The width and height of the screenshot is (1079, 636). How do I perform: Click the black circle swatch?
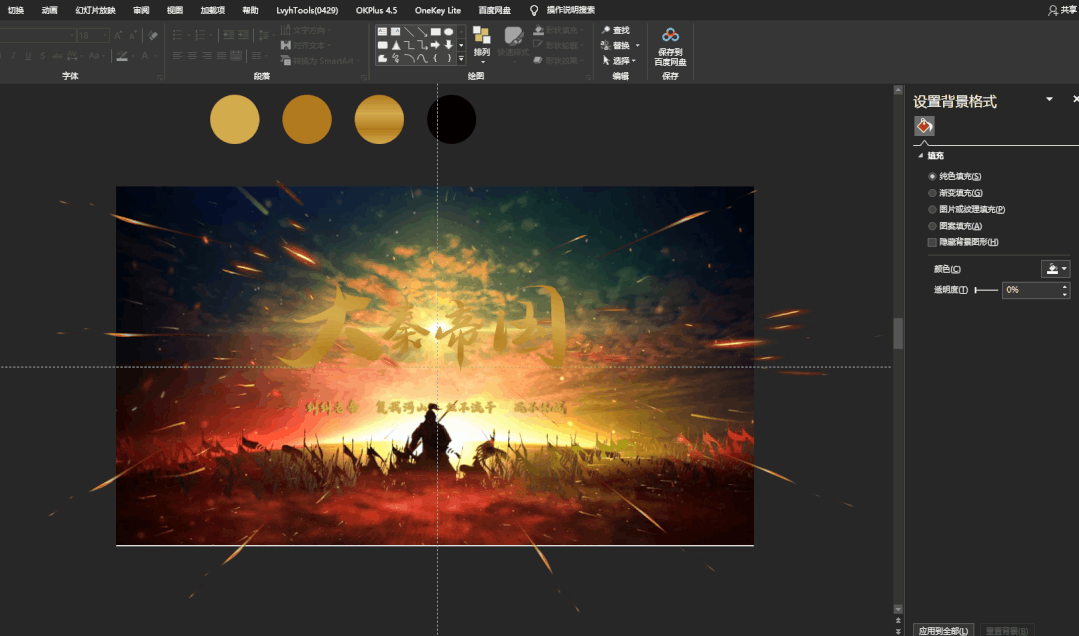pyautogui.click(x=451, y=119)
